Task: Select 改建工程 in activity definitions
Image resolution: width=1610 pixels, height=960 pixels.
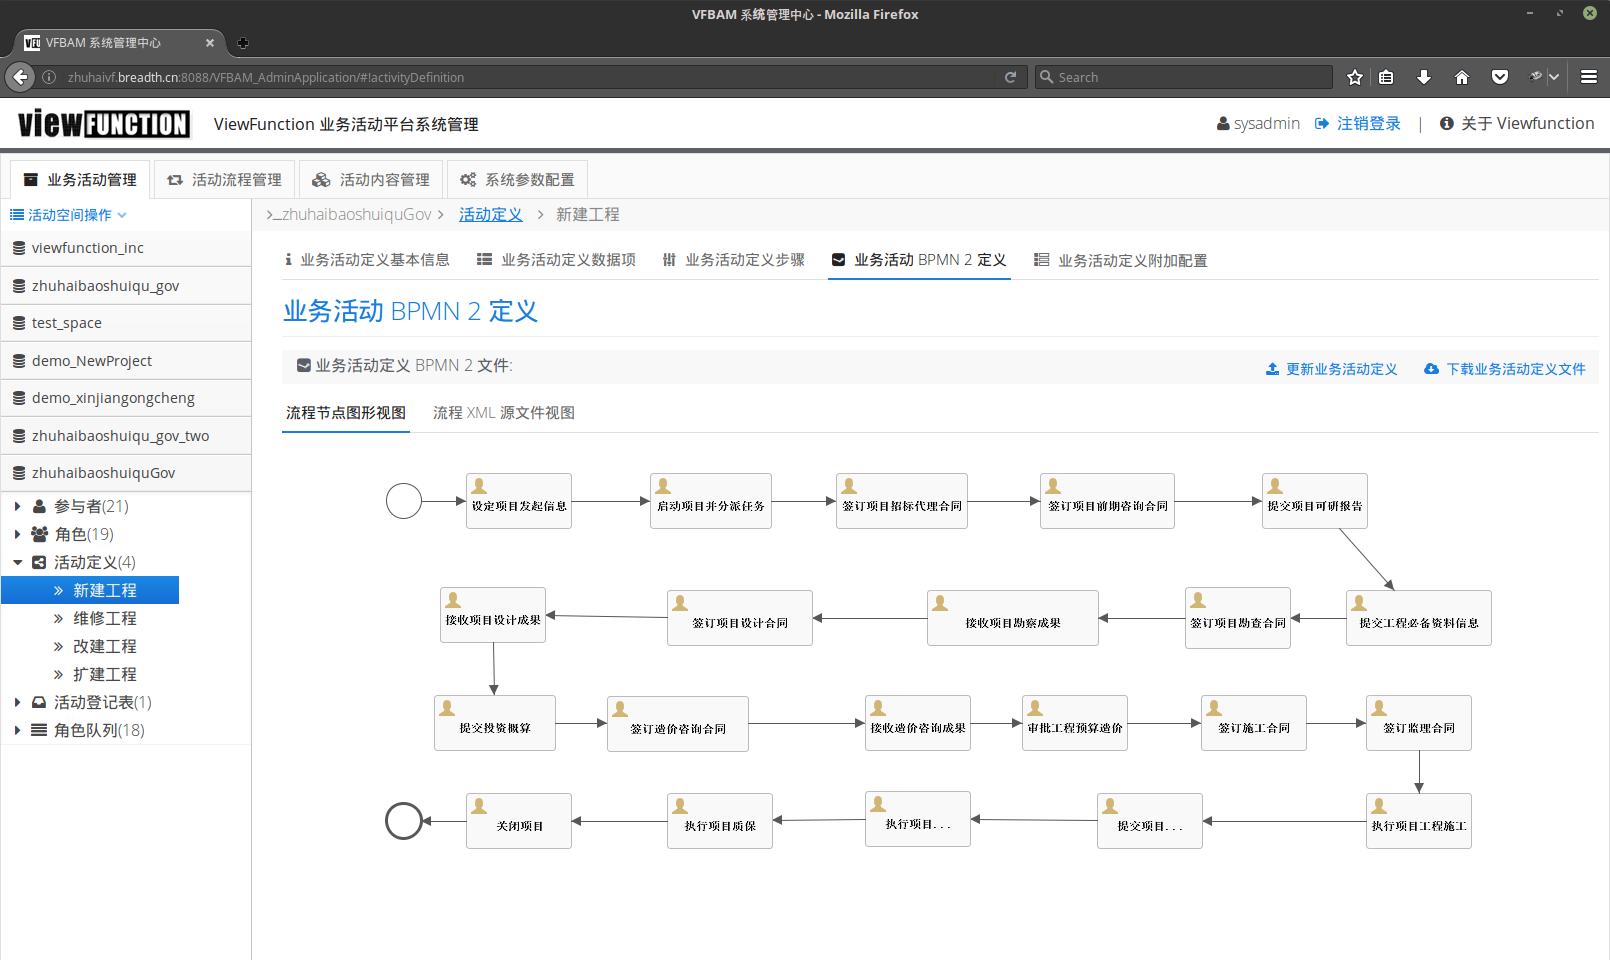Action: click(x=104, y=646)
